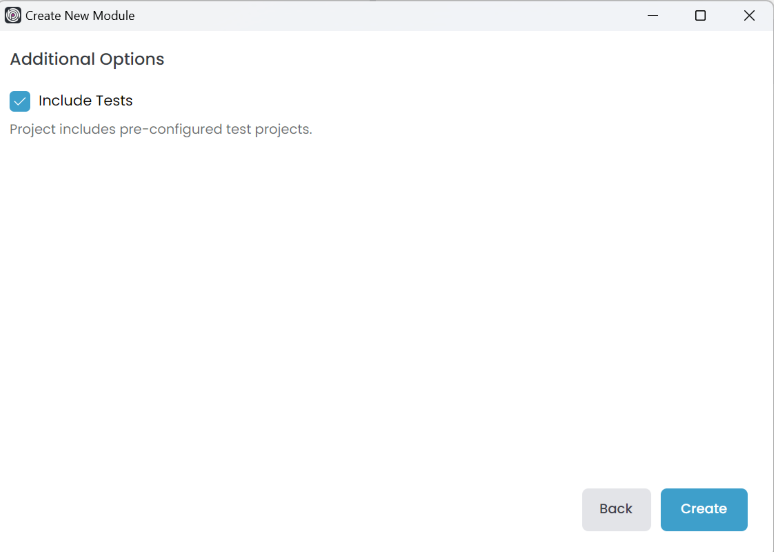Click the dash minimize icon
The image size is (774, 552).
652,15
